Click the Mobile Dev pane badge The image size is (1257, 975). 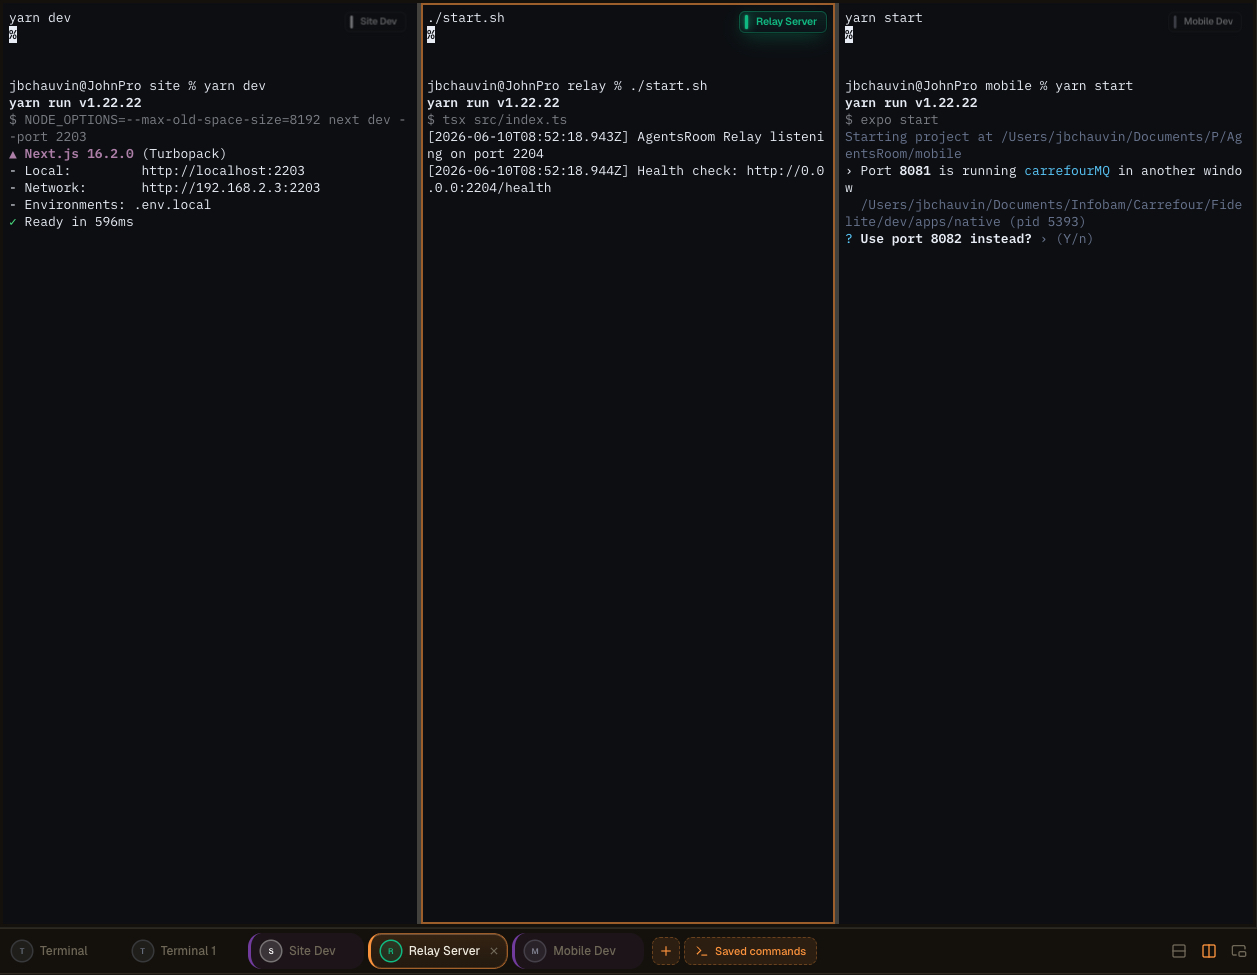pos(1203,21)
